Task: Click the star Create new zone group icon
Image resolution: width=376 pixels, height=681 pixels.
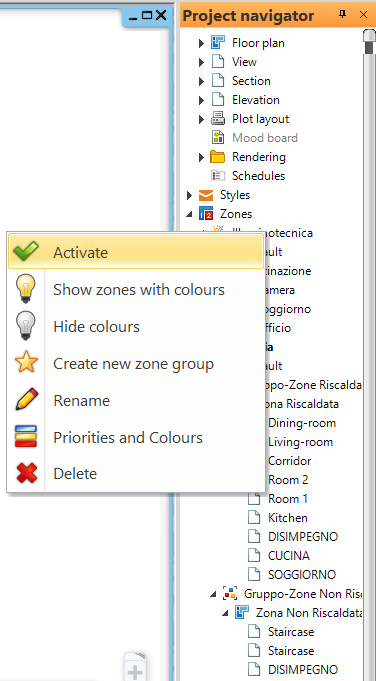Action: click(26, 363)
